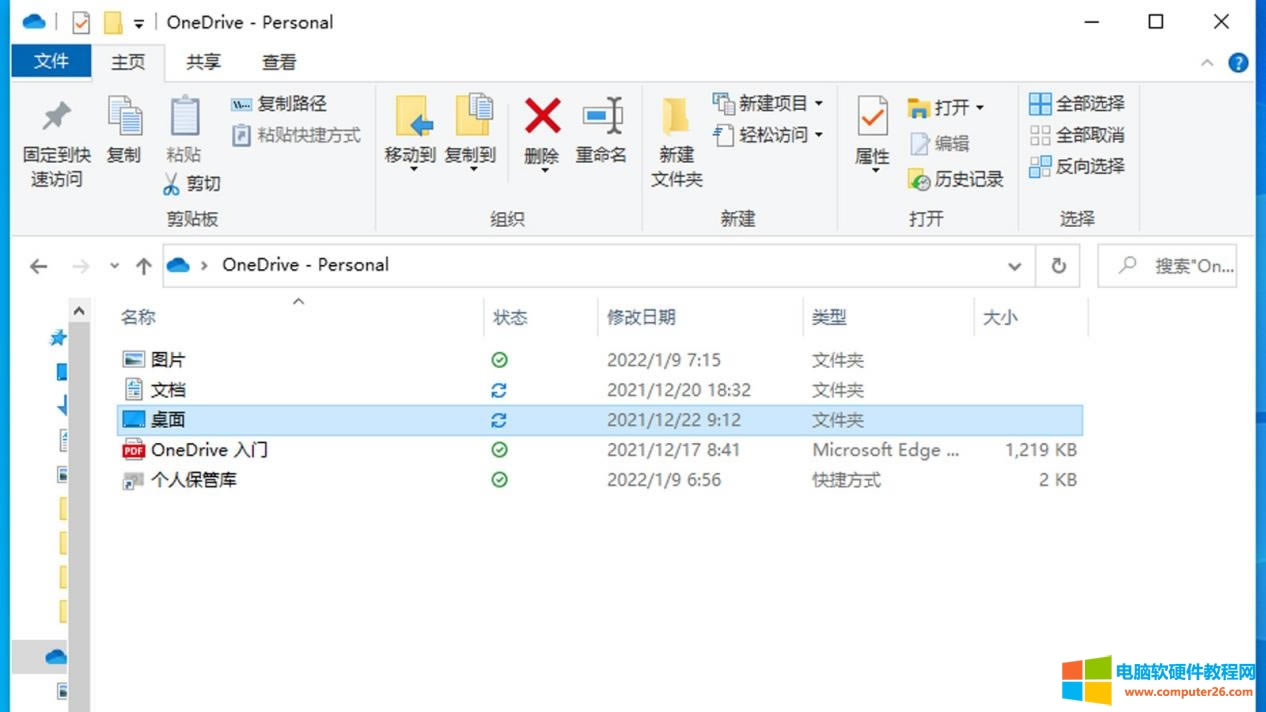Click the Edit (编辑) icon
This screenshot has width=1266, height=712.
tap(944, 143)
